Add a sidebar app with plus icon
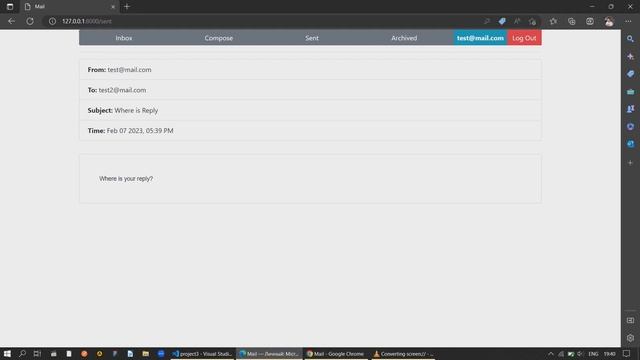 tap(631, 162)
